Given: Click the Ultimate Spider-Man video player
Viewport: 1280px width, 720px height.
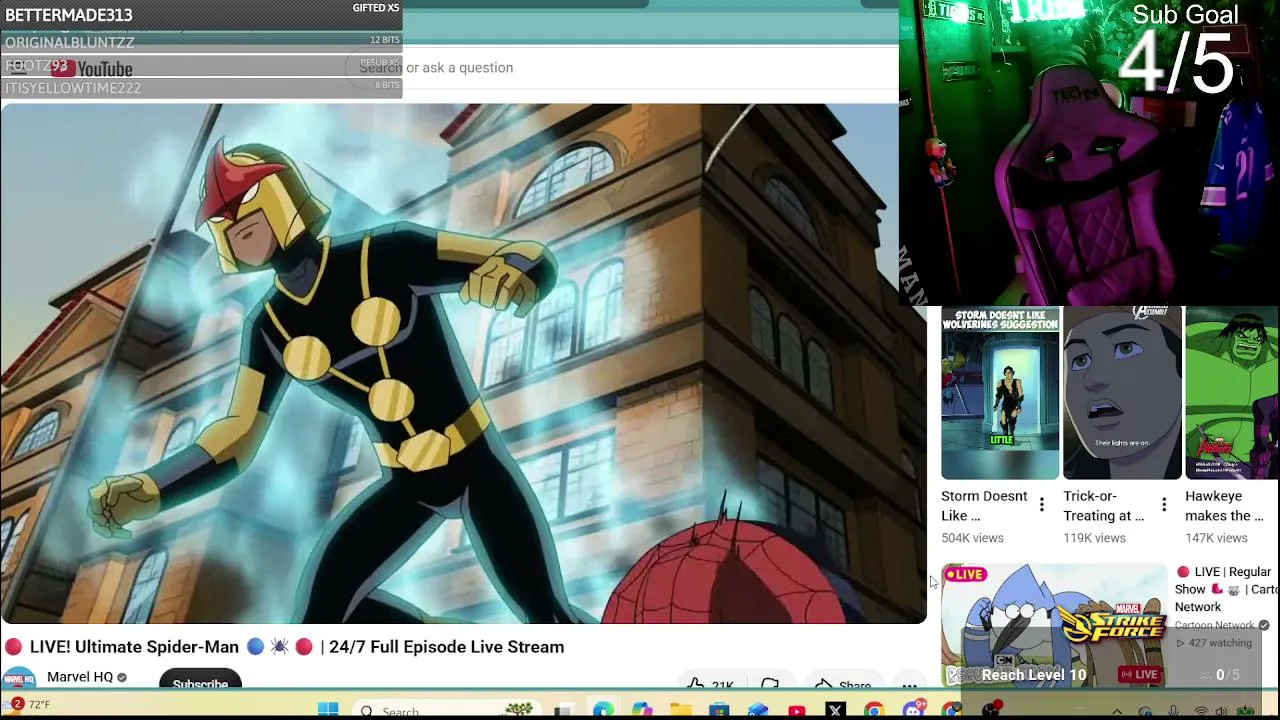Looking at the screenshot, I should (x=463, y=363).
